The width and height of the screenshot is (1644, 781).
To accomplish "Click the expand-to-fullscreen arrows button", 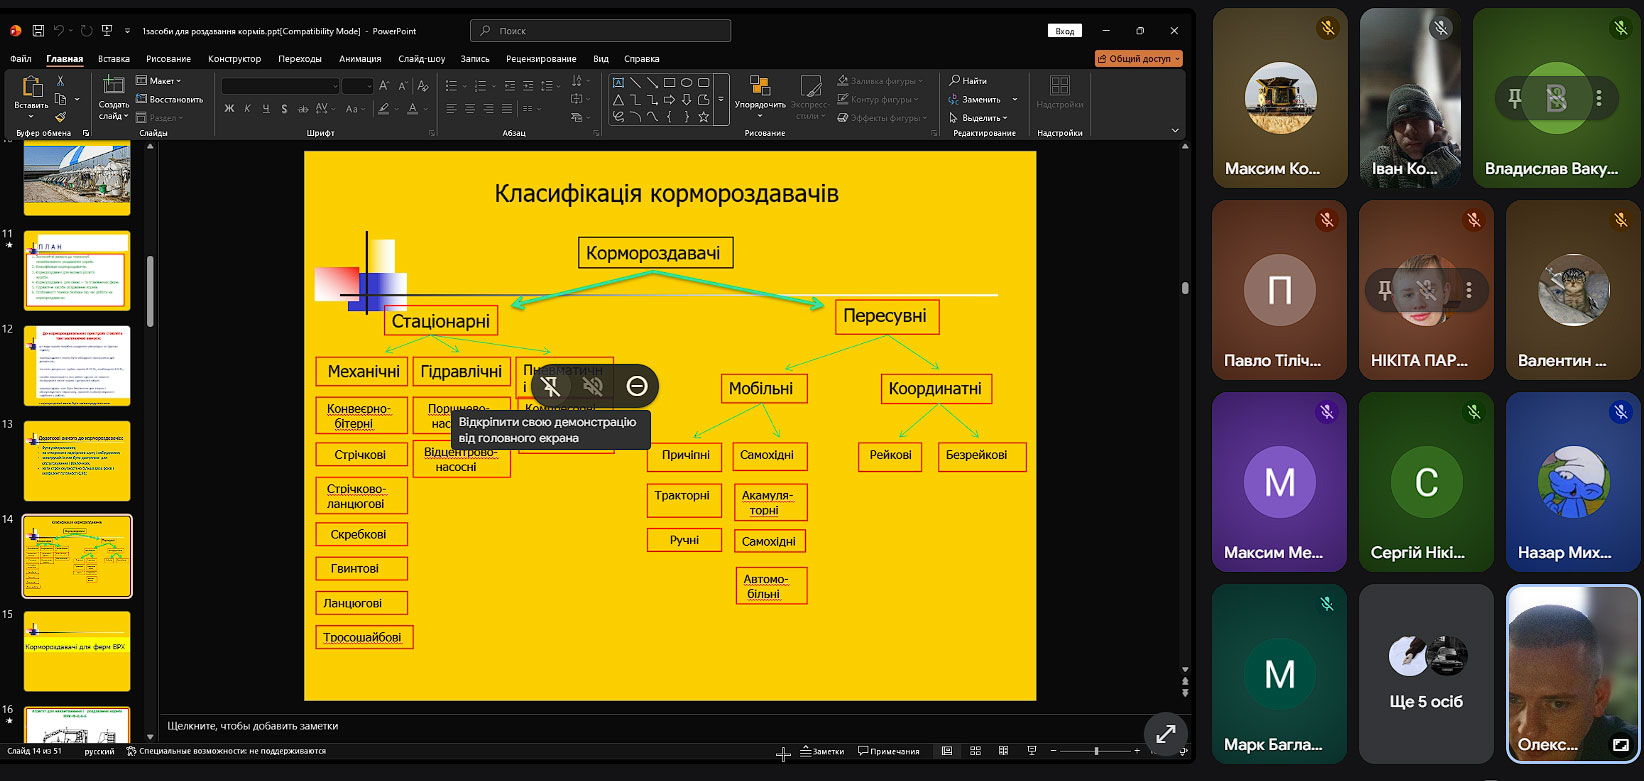I will point(1165,734).
